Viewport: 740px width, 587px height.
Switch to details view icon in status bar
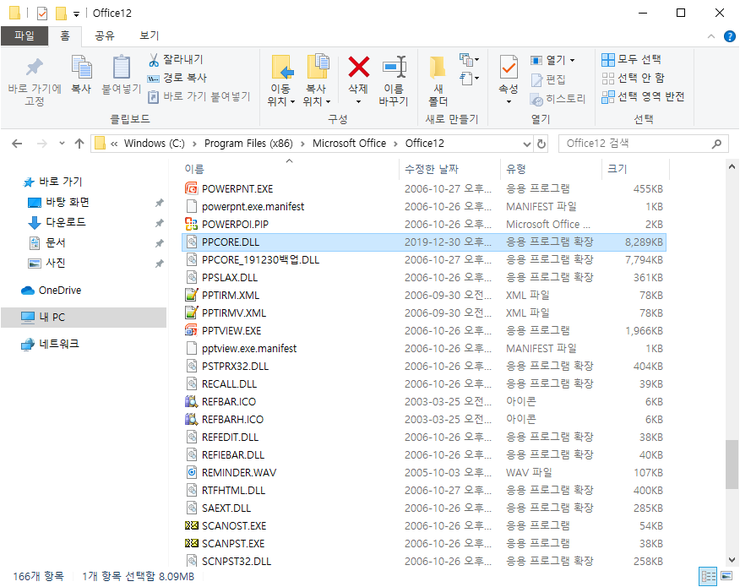tap(708, 576)
